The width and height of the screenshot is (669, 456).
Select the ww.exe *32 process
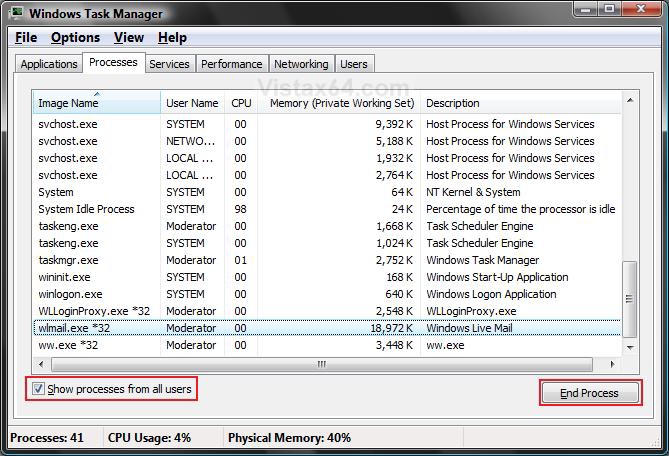pos(327,345)
